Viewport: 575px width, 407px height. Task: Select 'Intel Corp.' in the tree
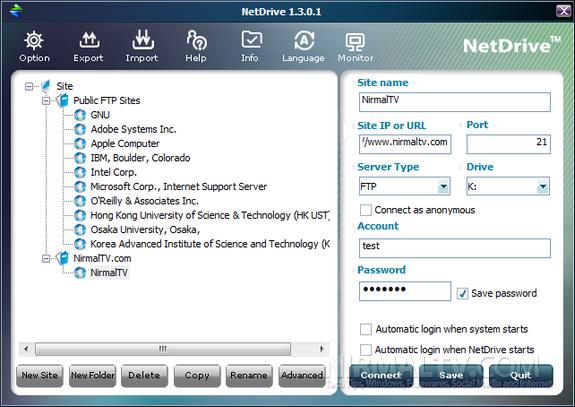click(x=114, y=172)
